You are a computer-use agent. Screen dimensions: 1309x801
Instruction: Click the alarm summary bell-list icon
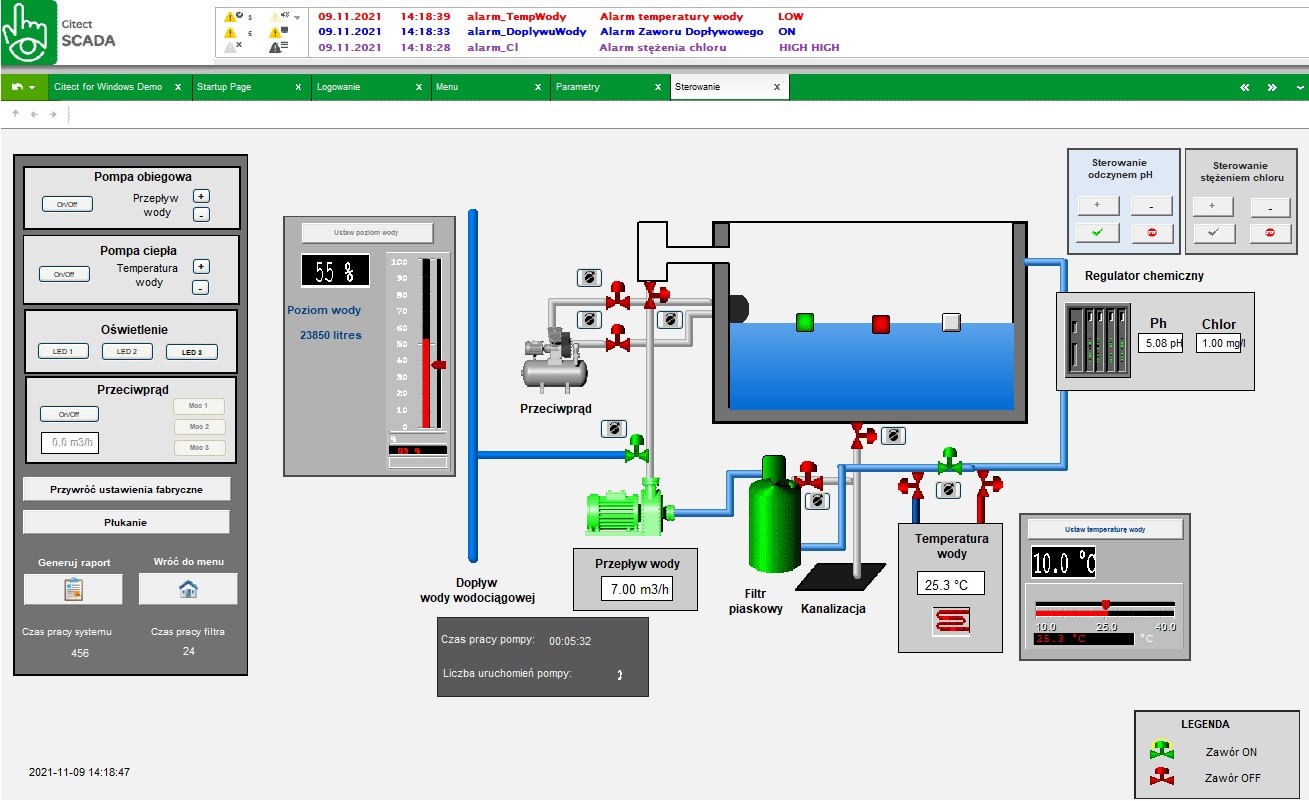point(275,48)
